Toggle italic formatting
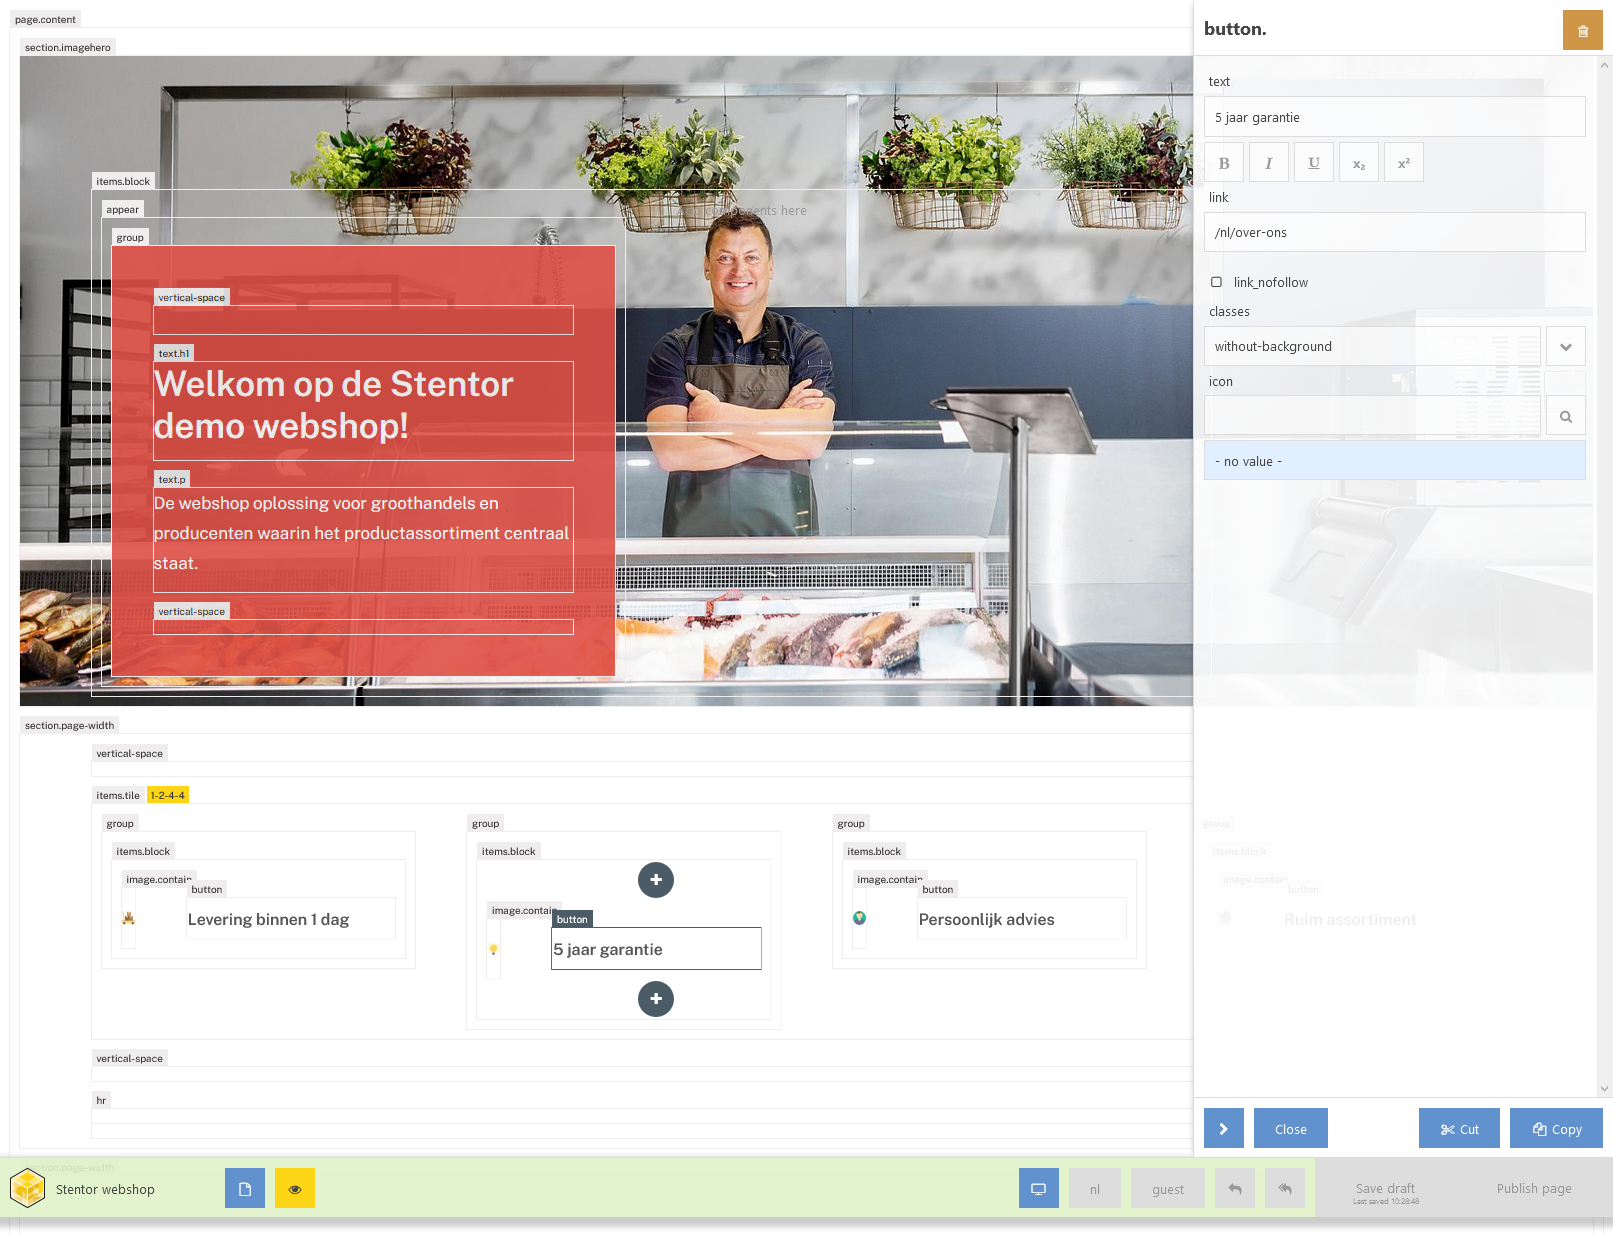Image resolution: width=1613 pixels, height=1234 pixels. 1269,163
